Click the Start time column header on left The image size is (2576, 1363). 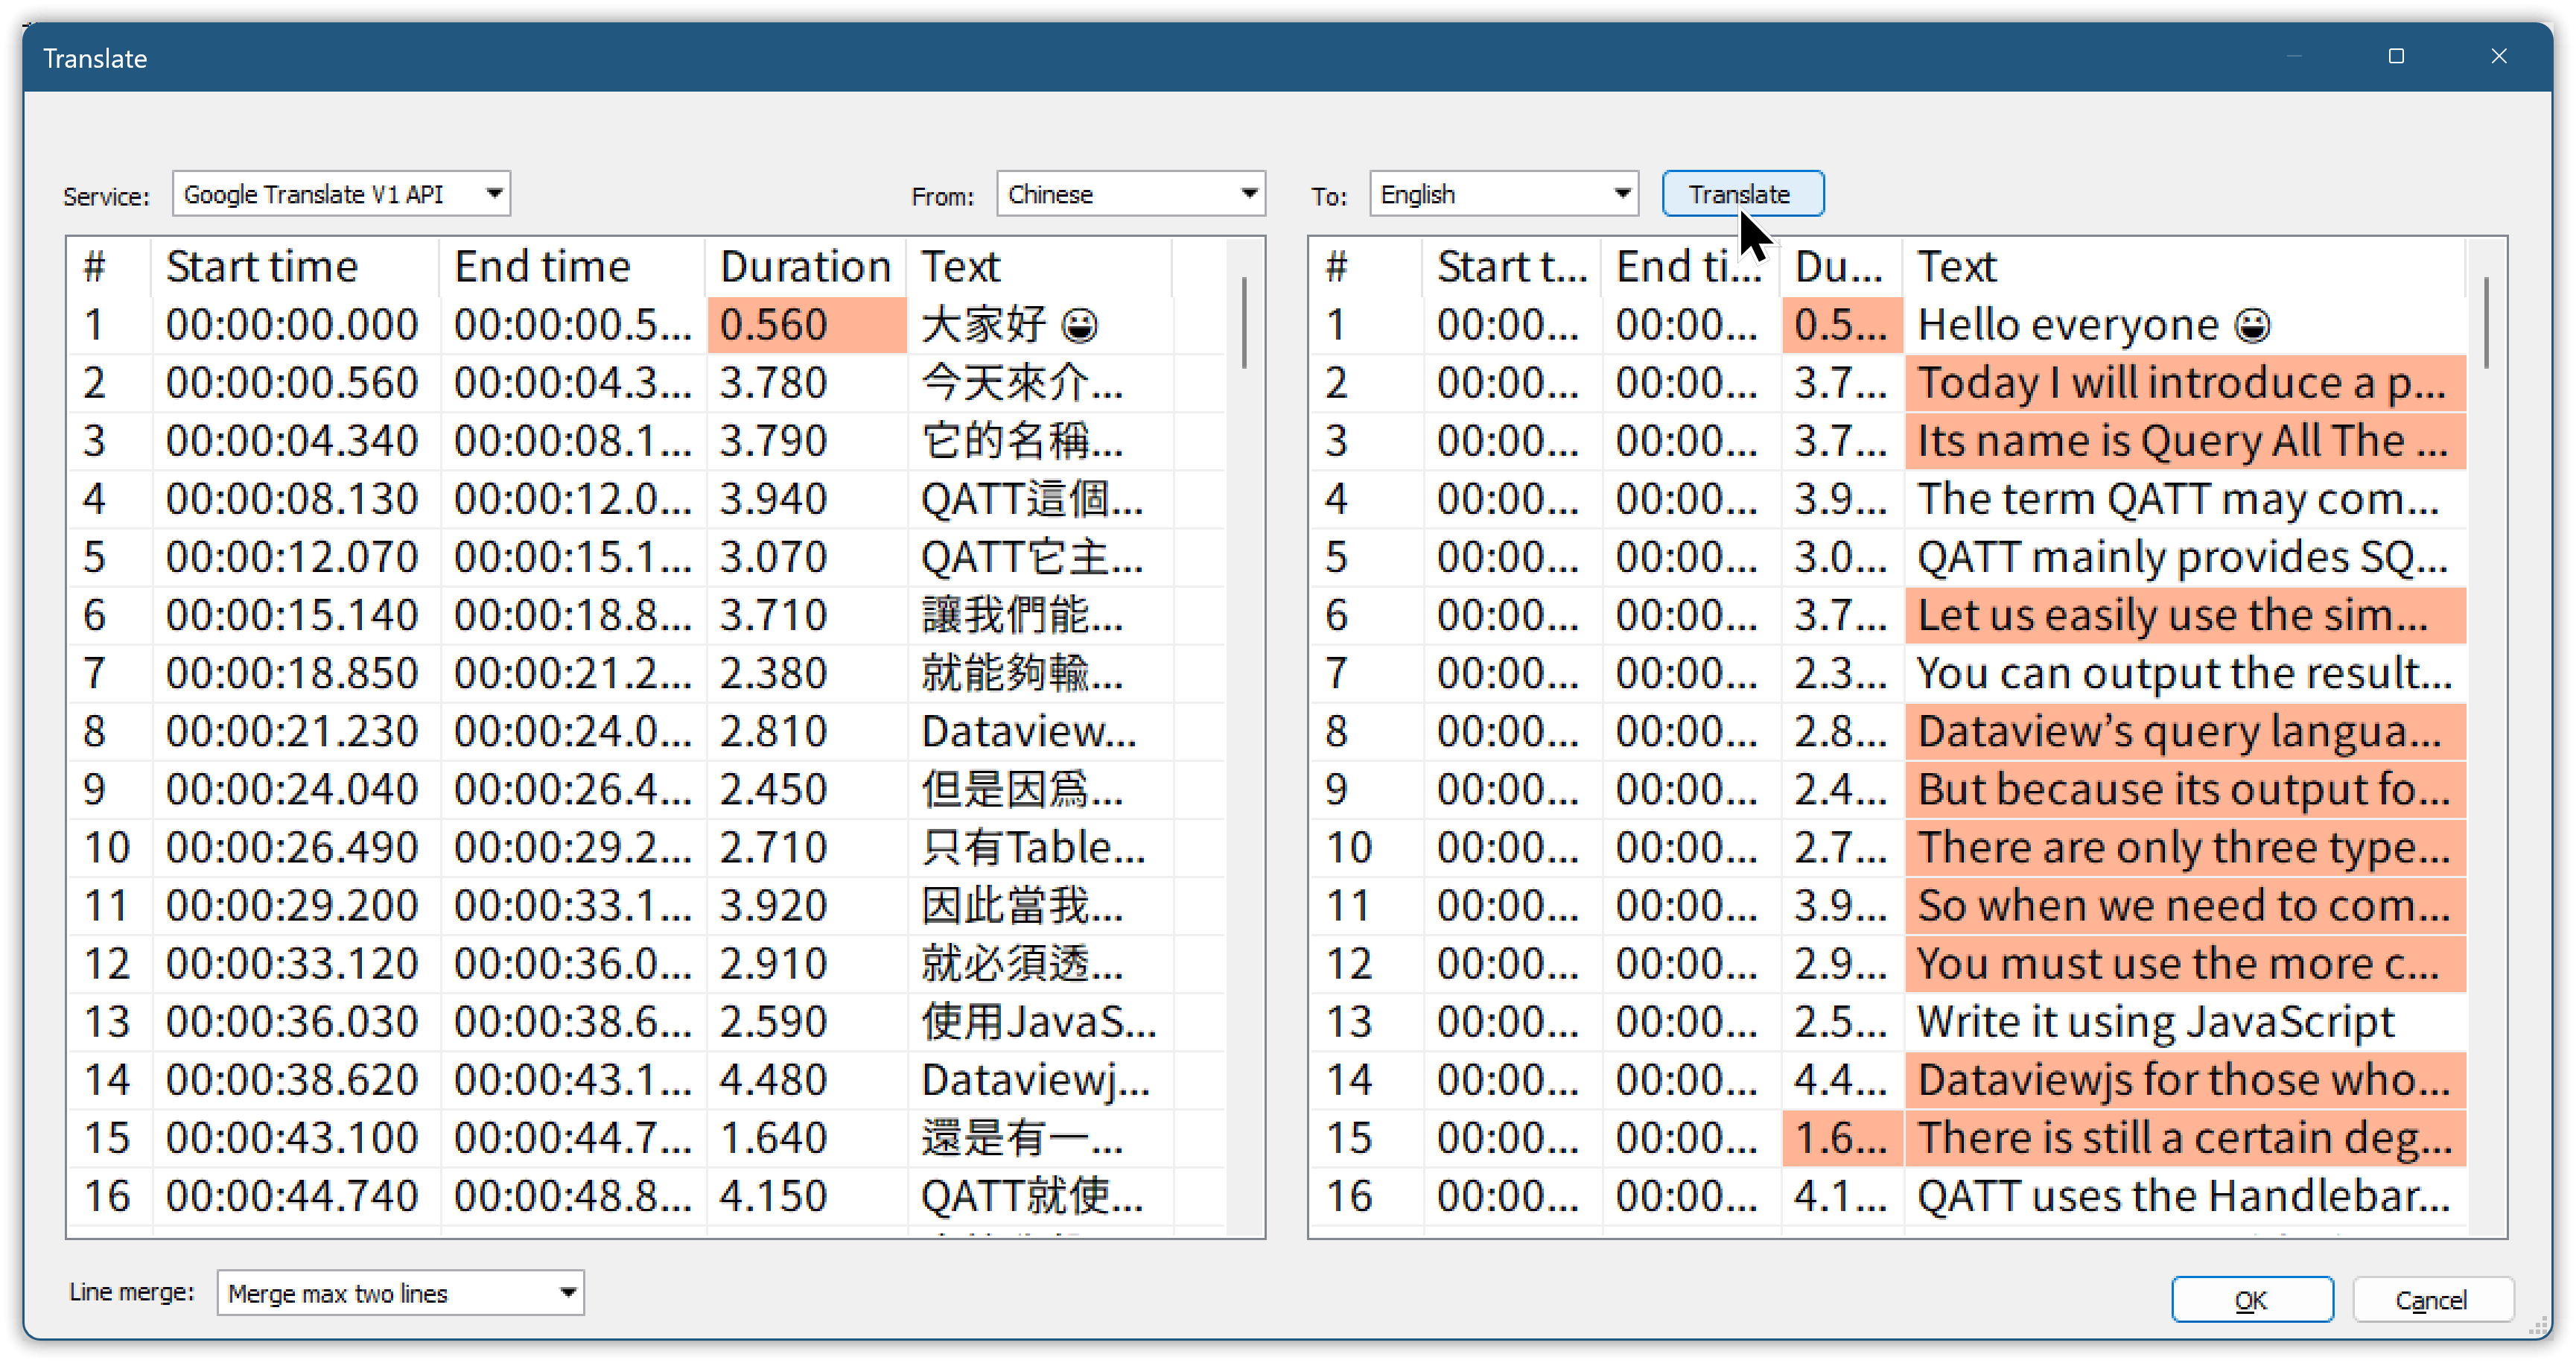point(262,267)
